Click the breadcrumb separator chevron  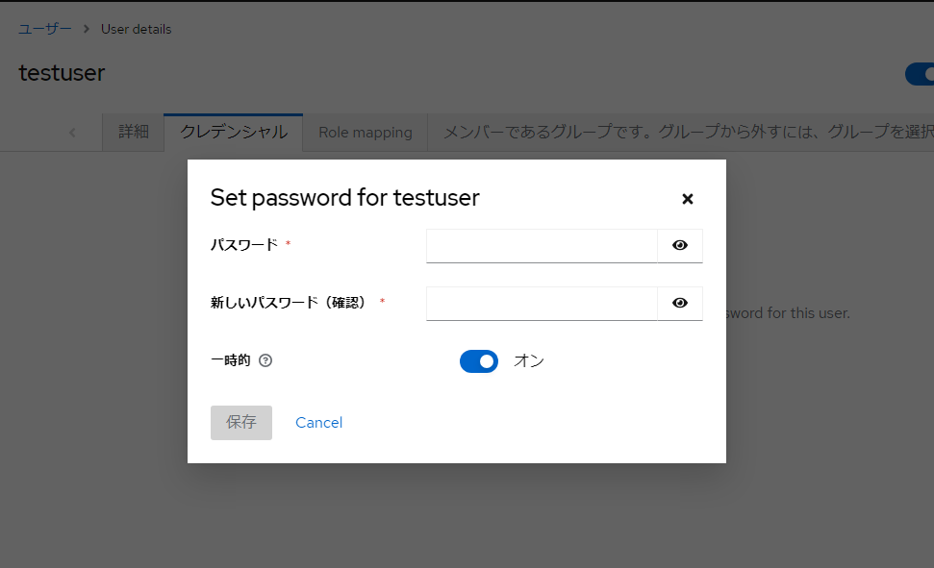tap(87, 29)
